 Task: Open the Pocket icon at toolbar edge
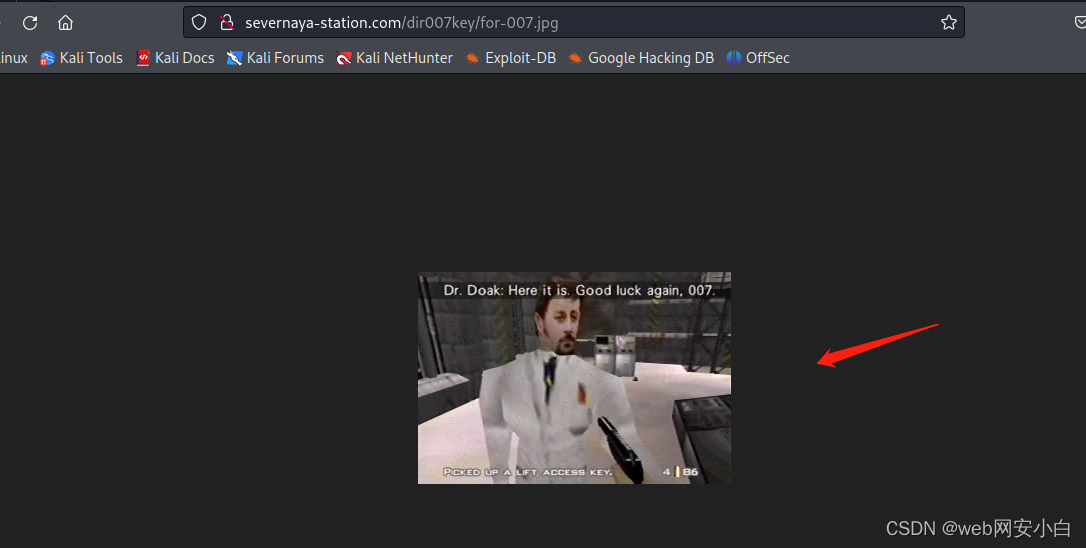[x=1080, y=22]
